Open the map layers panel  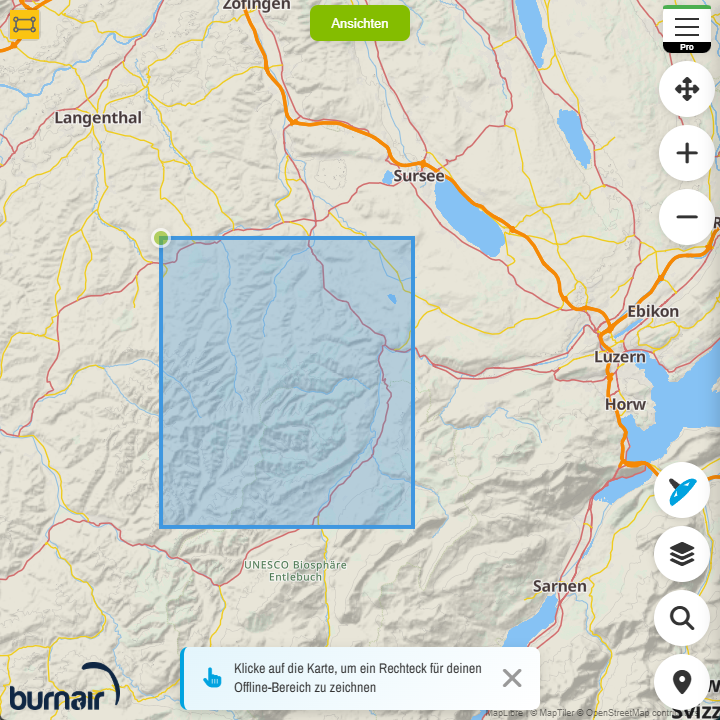(x=682, y=553)
